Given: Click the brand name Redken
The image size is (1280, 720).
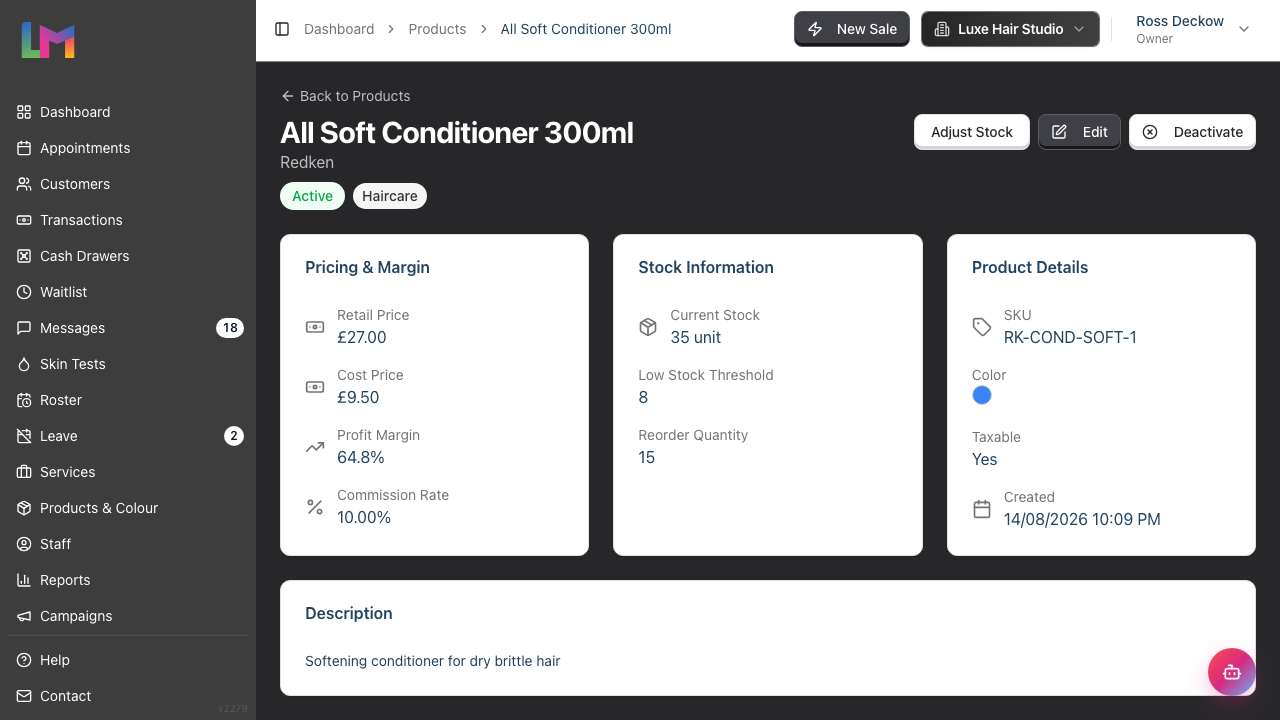Looking at the screenshot, I should pos(307,162).
